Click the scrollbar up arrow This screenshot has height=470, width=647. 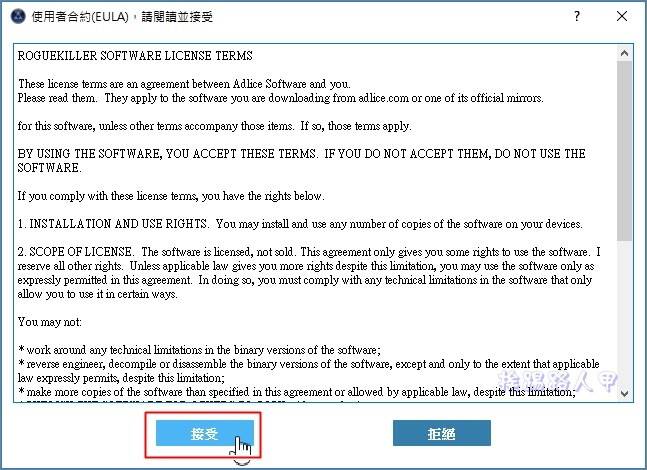(x=625, y=53)
